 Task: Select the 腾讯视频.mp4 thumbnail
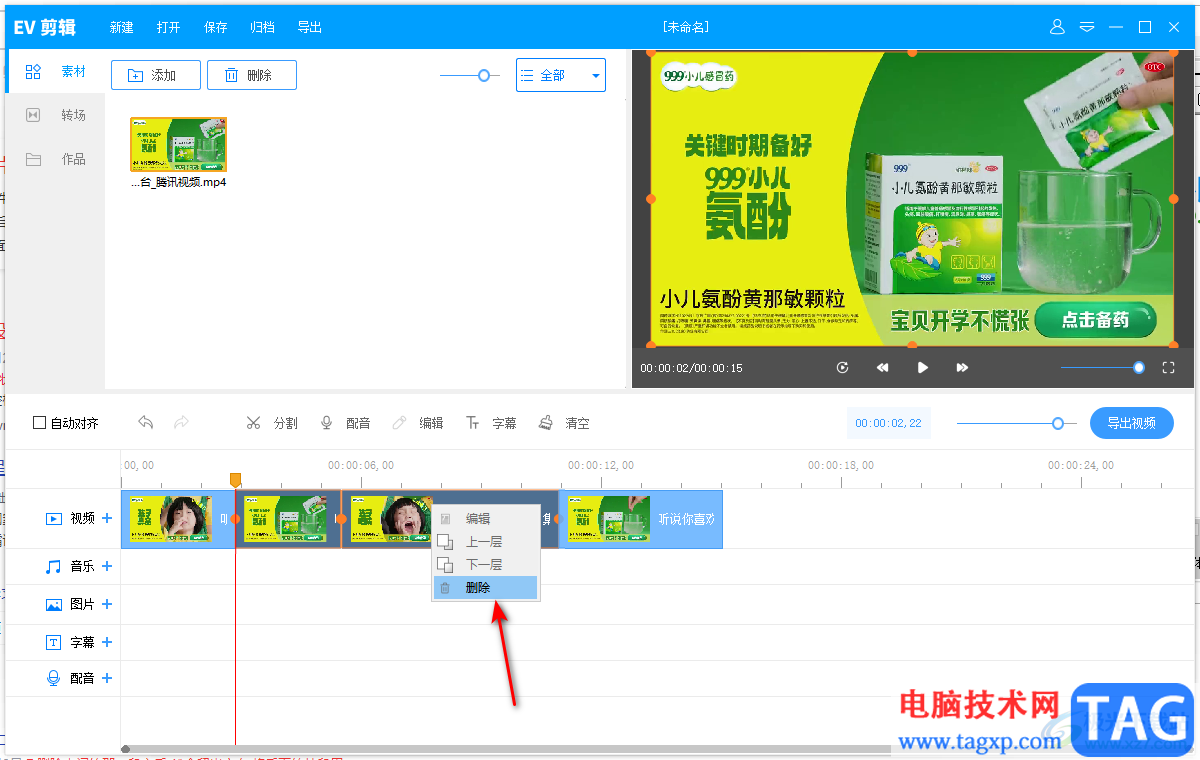point(179,144)
